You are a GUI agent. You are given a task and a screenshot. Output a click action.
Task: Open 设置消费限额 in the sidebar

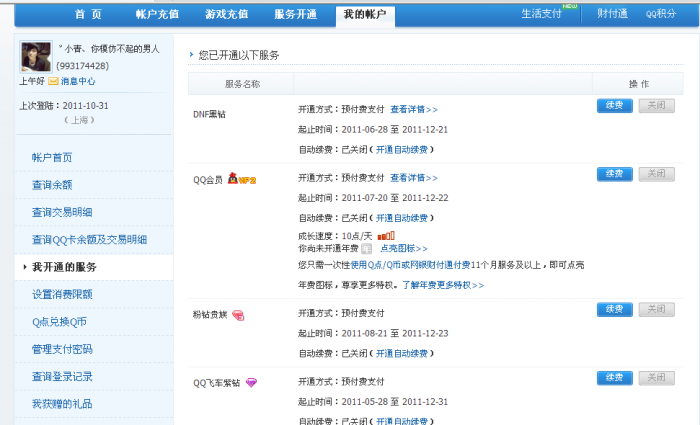click(62, 294)
